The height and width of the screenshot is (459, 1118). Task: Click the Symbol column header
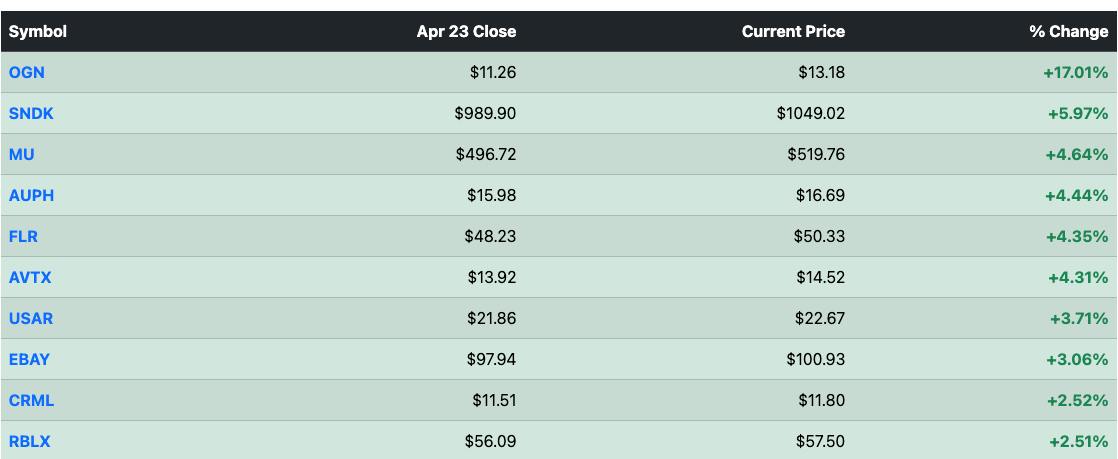click(38, 31)
